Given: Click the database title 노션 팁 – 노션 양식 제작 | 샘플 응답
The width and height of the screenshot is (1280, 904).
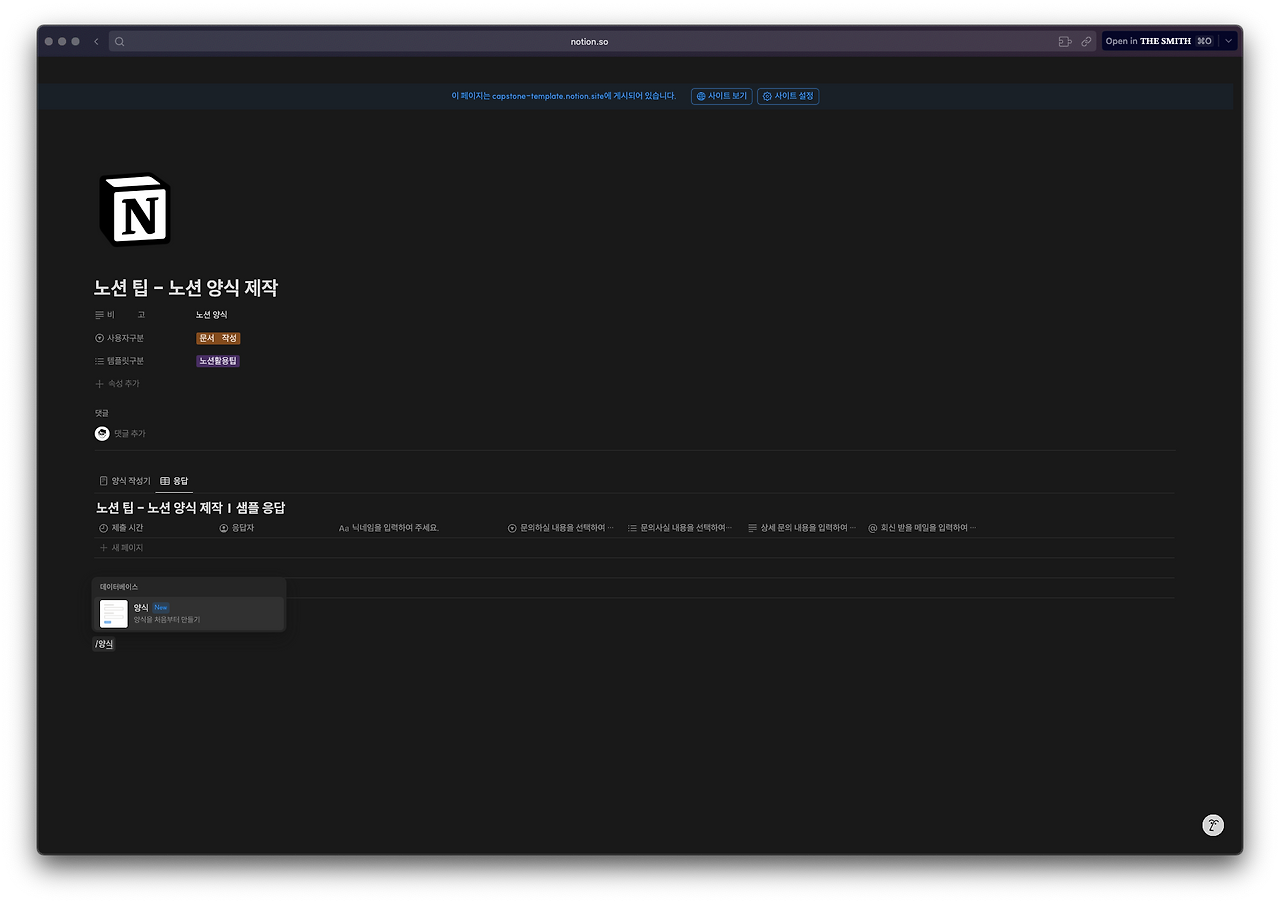Looking at the screenshot, I should coord(191,508).
